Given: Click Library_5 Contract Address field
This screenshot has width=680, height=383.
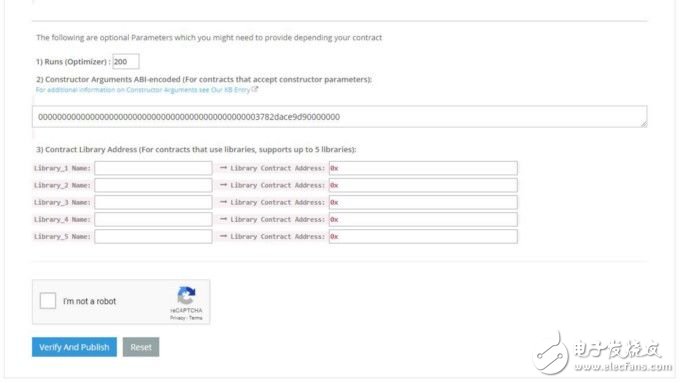Looking at the screenshot, I should point(423,236).
